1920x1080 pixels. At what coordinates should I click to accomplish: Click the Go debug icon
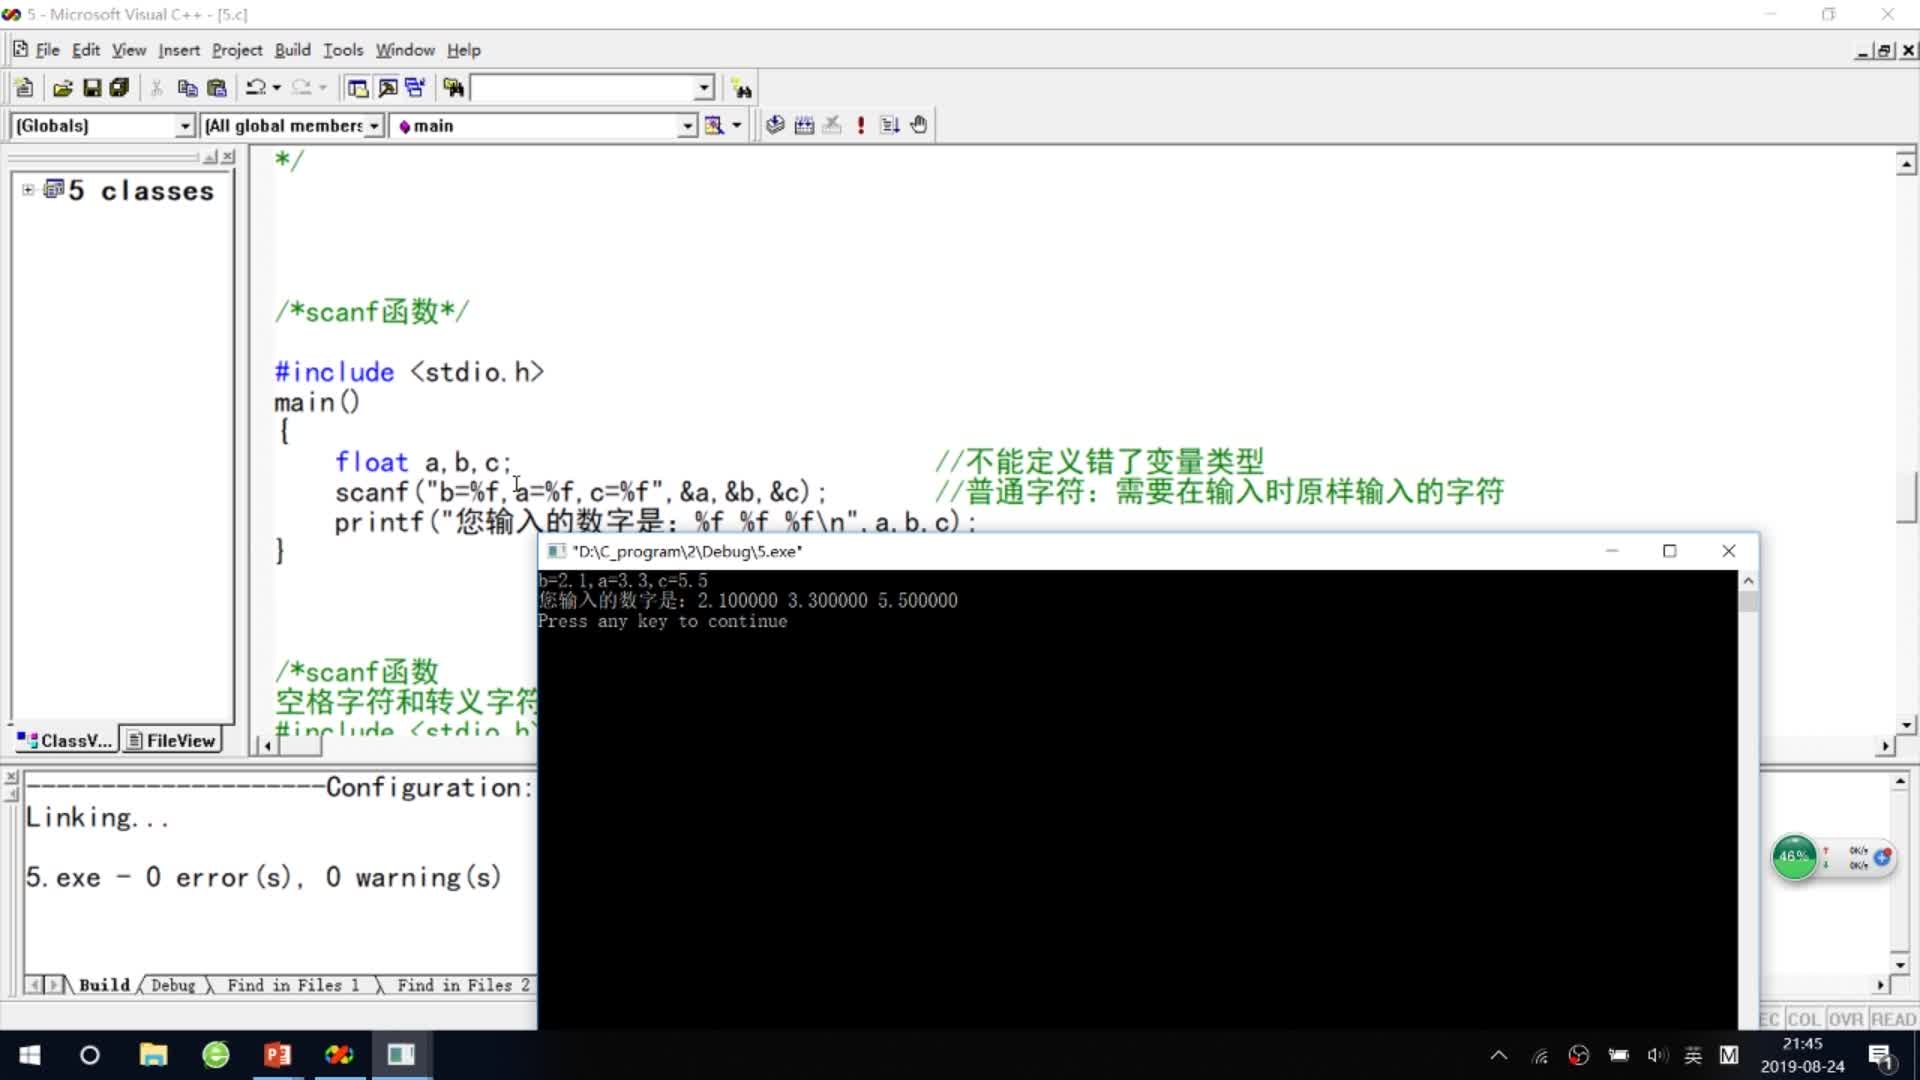(x=890, y=125)
